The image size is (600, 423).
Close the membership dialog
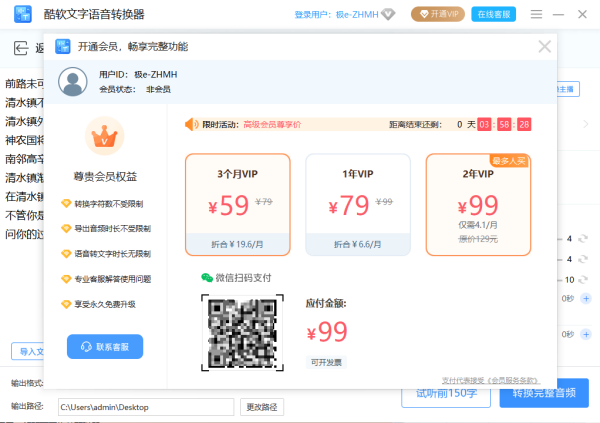click(545, 47)
